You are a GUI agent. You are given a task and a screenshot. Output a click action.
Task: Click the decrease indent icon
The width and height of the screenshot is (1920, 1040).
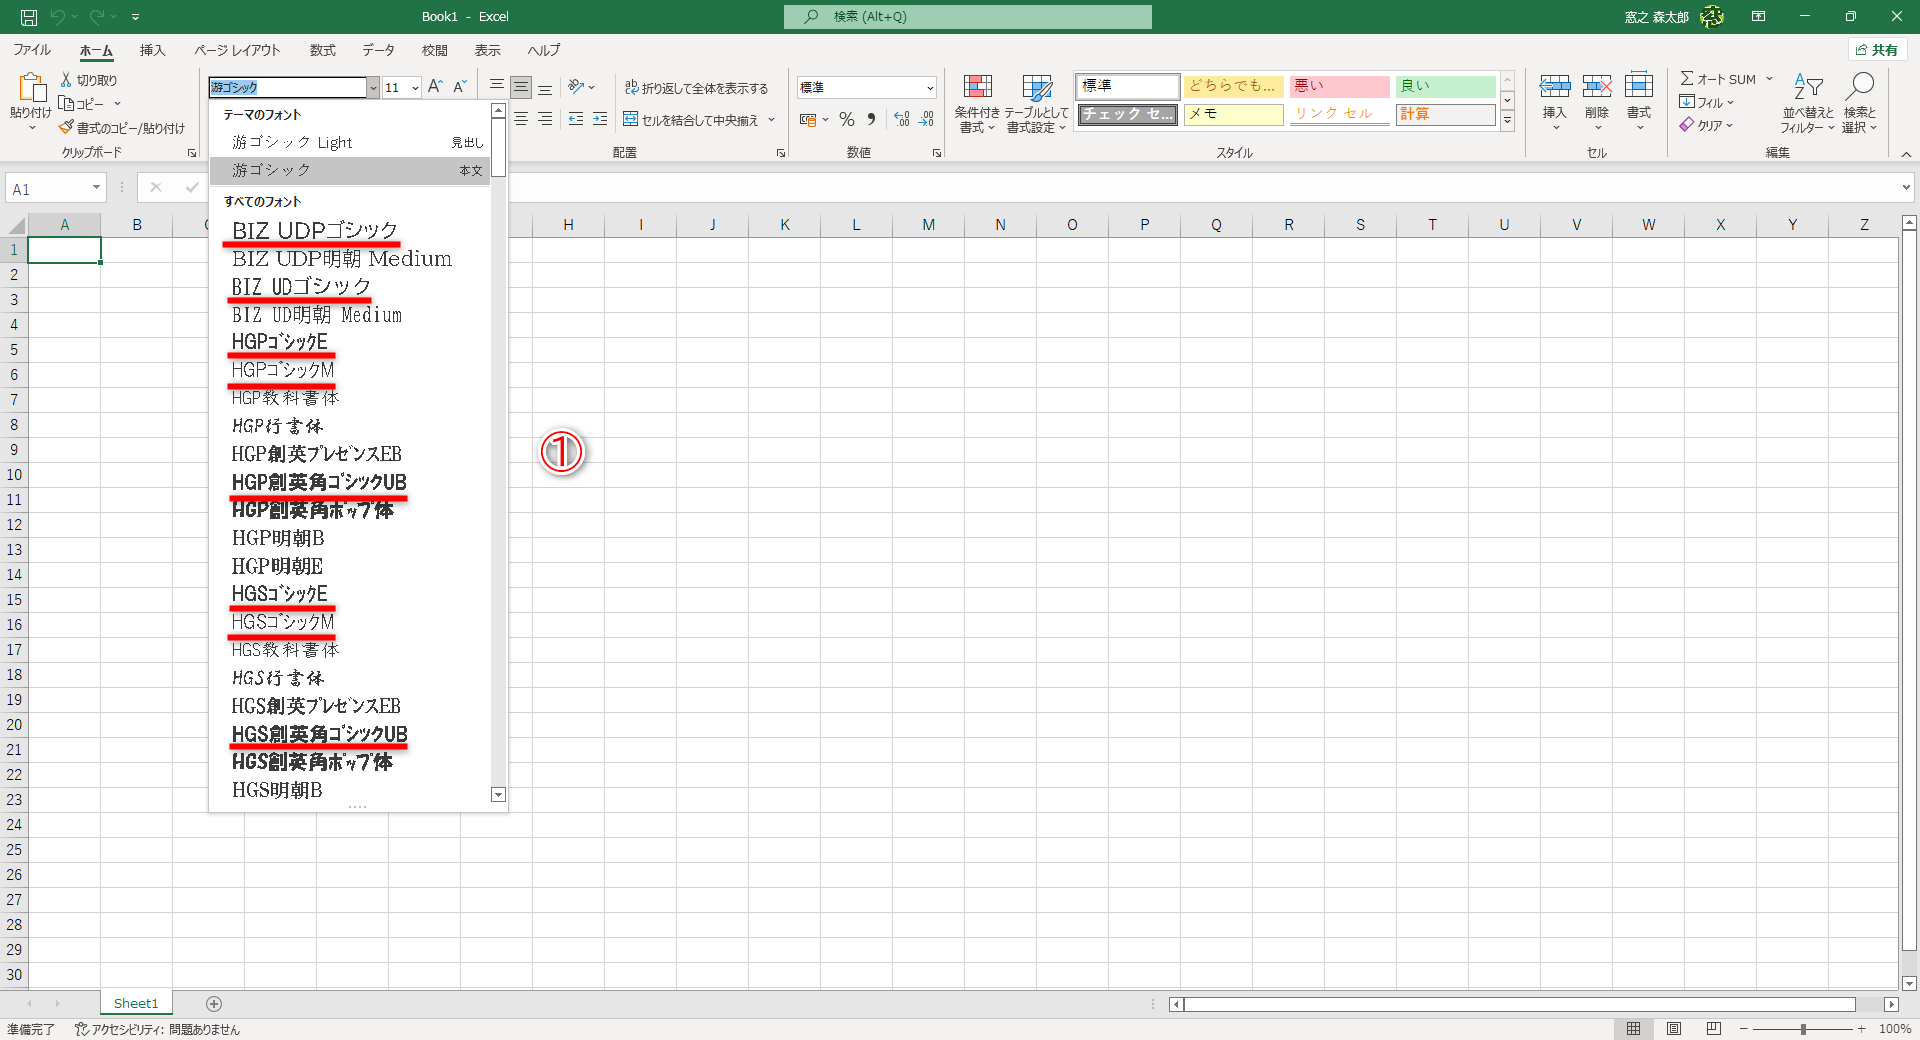[x=576, y=119]
